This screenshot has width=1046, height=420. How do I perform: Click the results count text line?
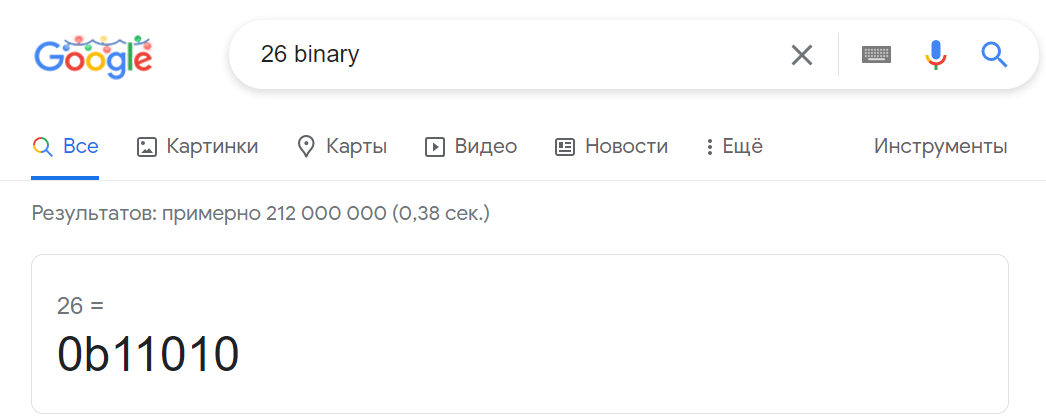pos(260,213)
